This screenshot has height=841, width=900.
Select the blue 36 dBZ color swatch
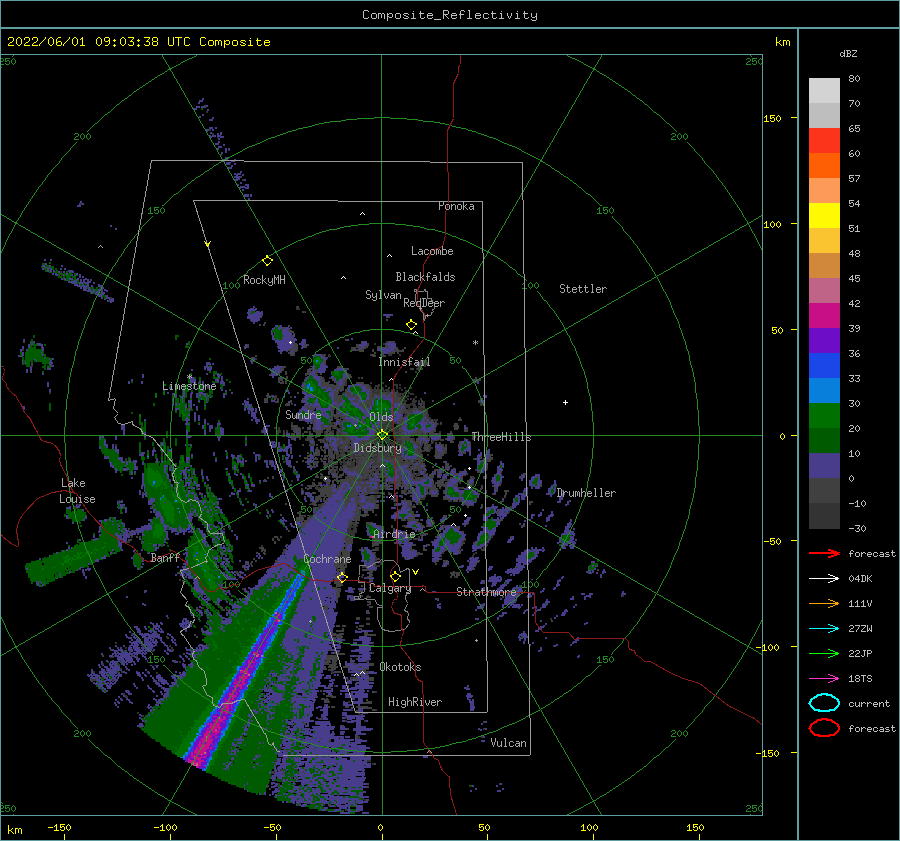click(x=824, y=365)
